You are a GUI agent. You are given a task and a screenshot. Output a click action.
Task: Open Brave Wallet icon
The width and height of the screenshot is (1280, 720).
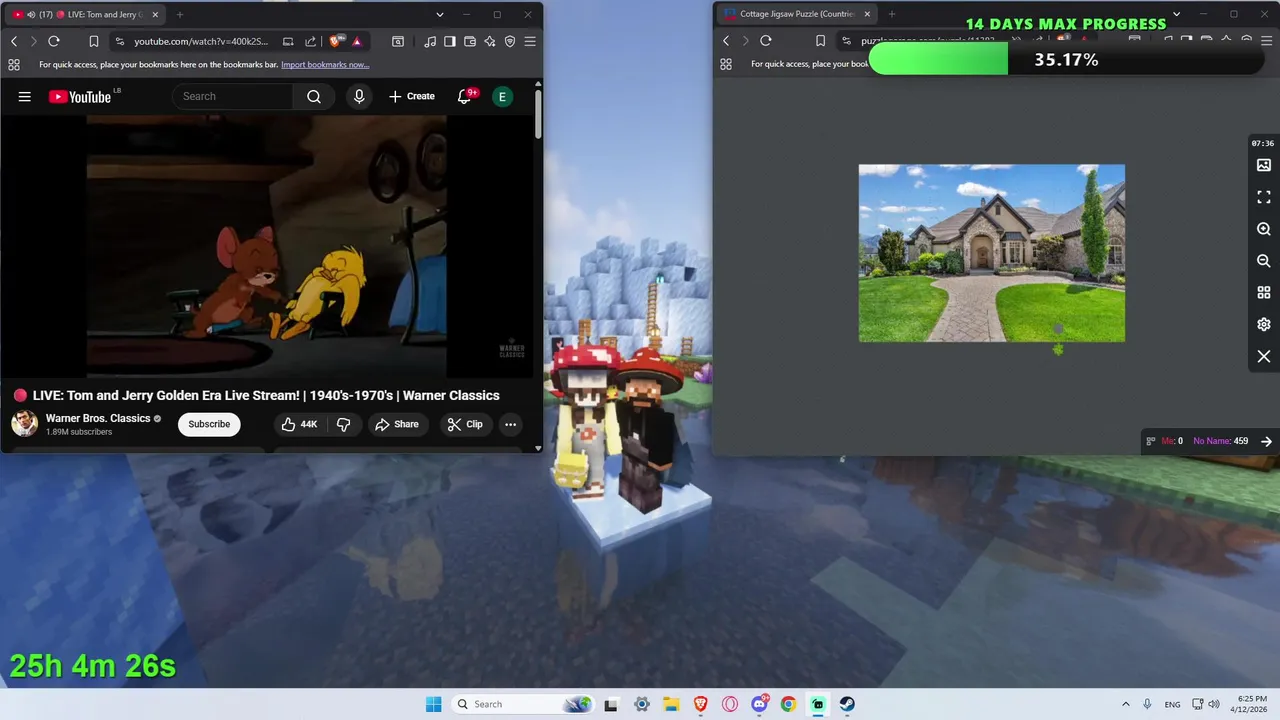pos(470,41)
